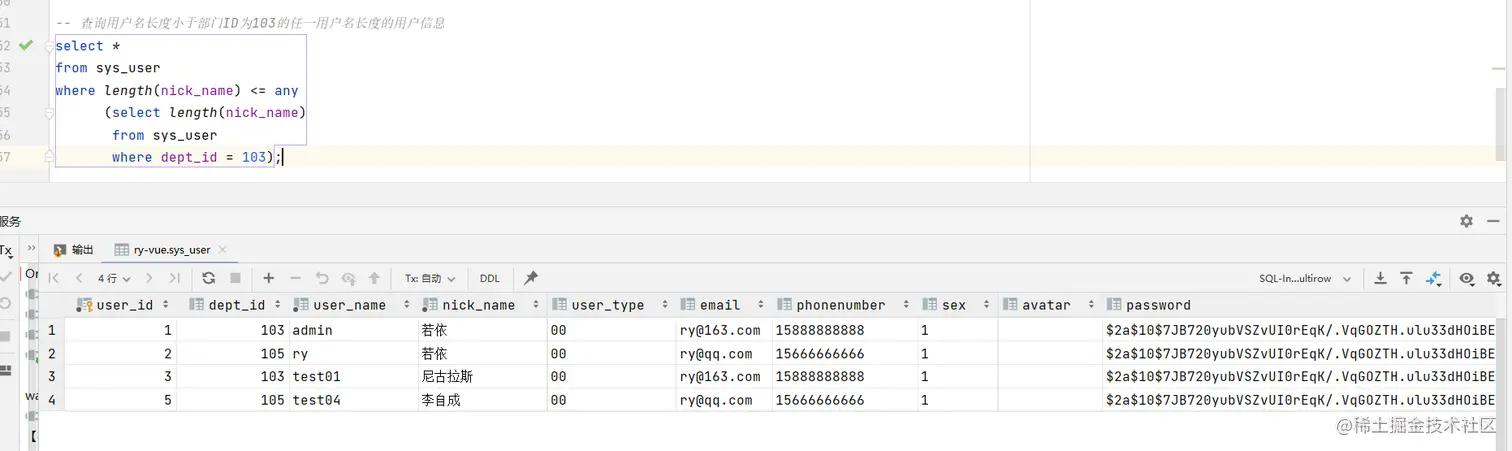This screenshot has height=451, width=1512.
Task: Reload the result page with refresh icon
Action: click(x=208, y=278)
